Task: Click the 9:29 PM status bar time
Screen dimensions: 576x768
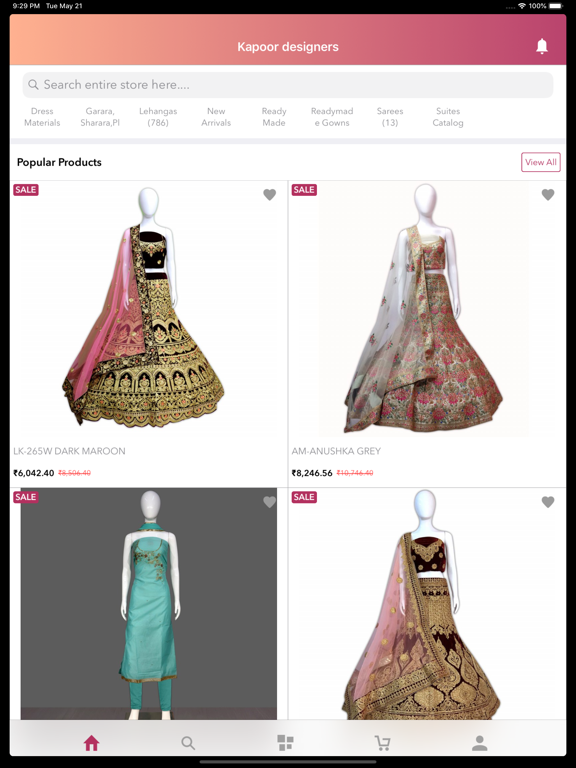Action: [27, 6]
